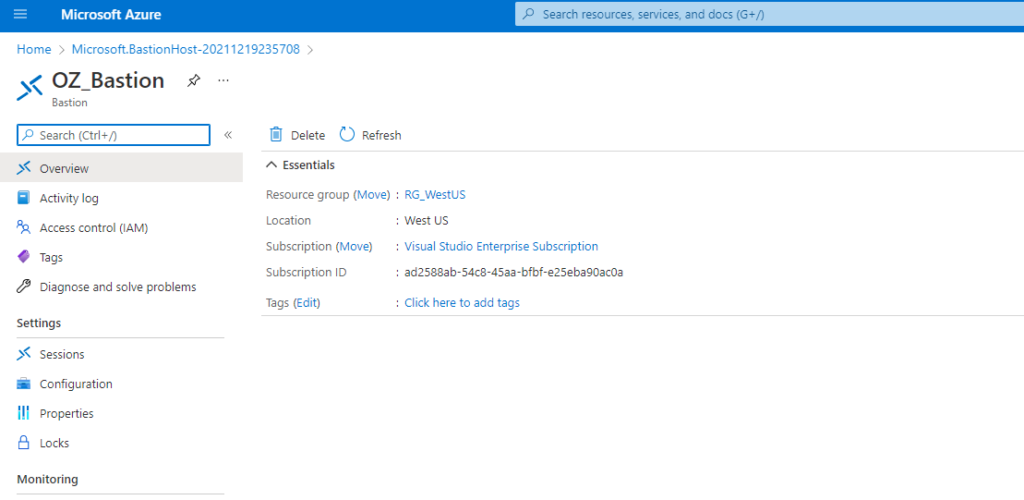Open the RG_WestUS resource group link

pyautogui.click(x=435, y=195)
